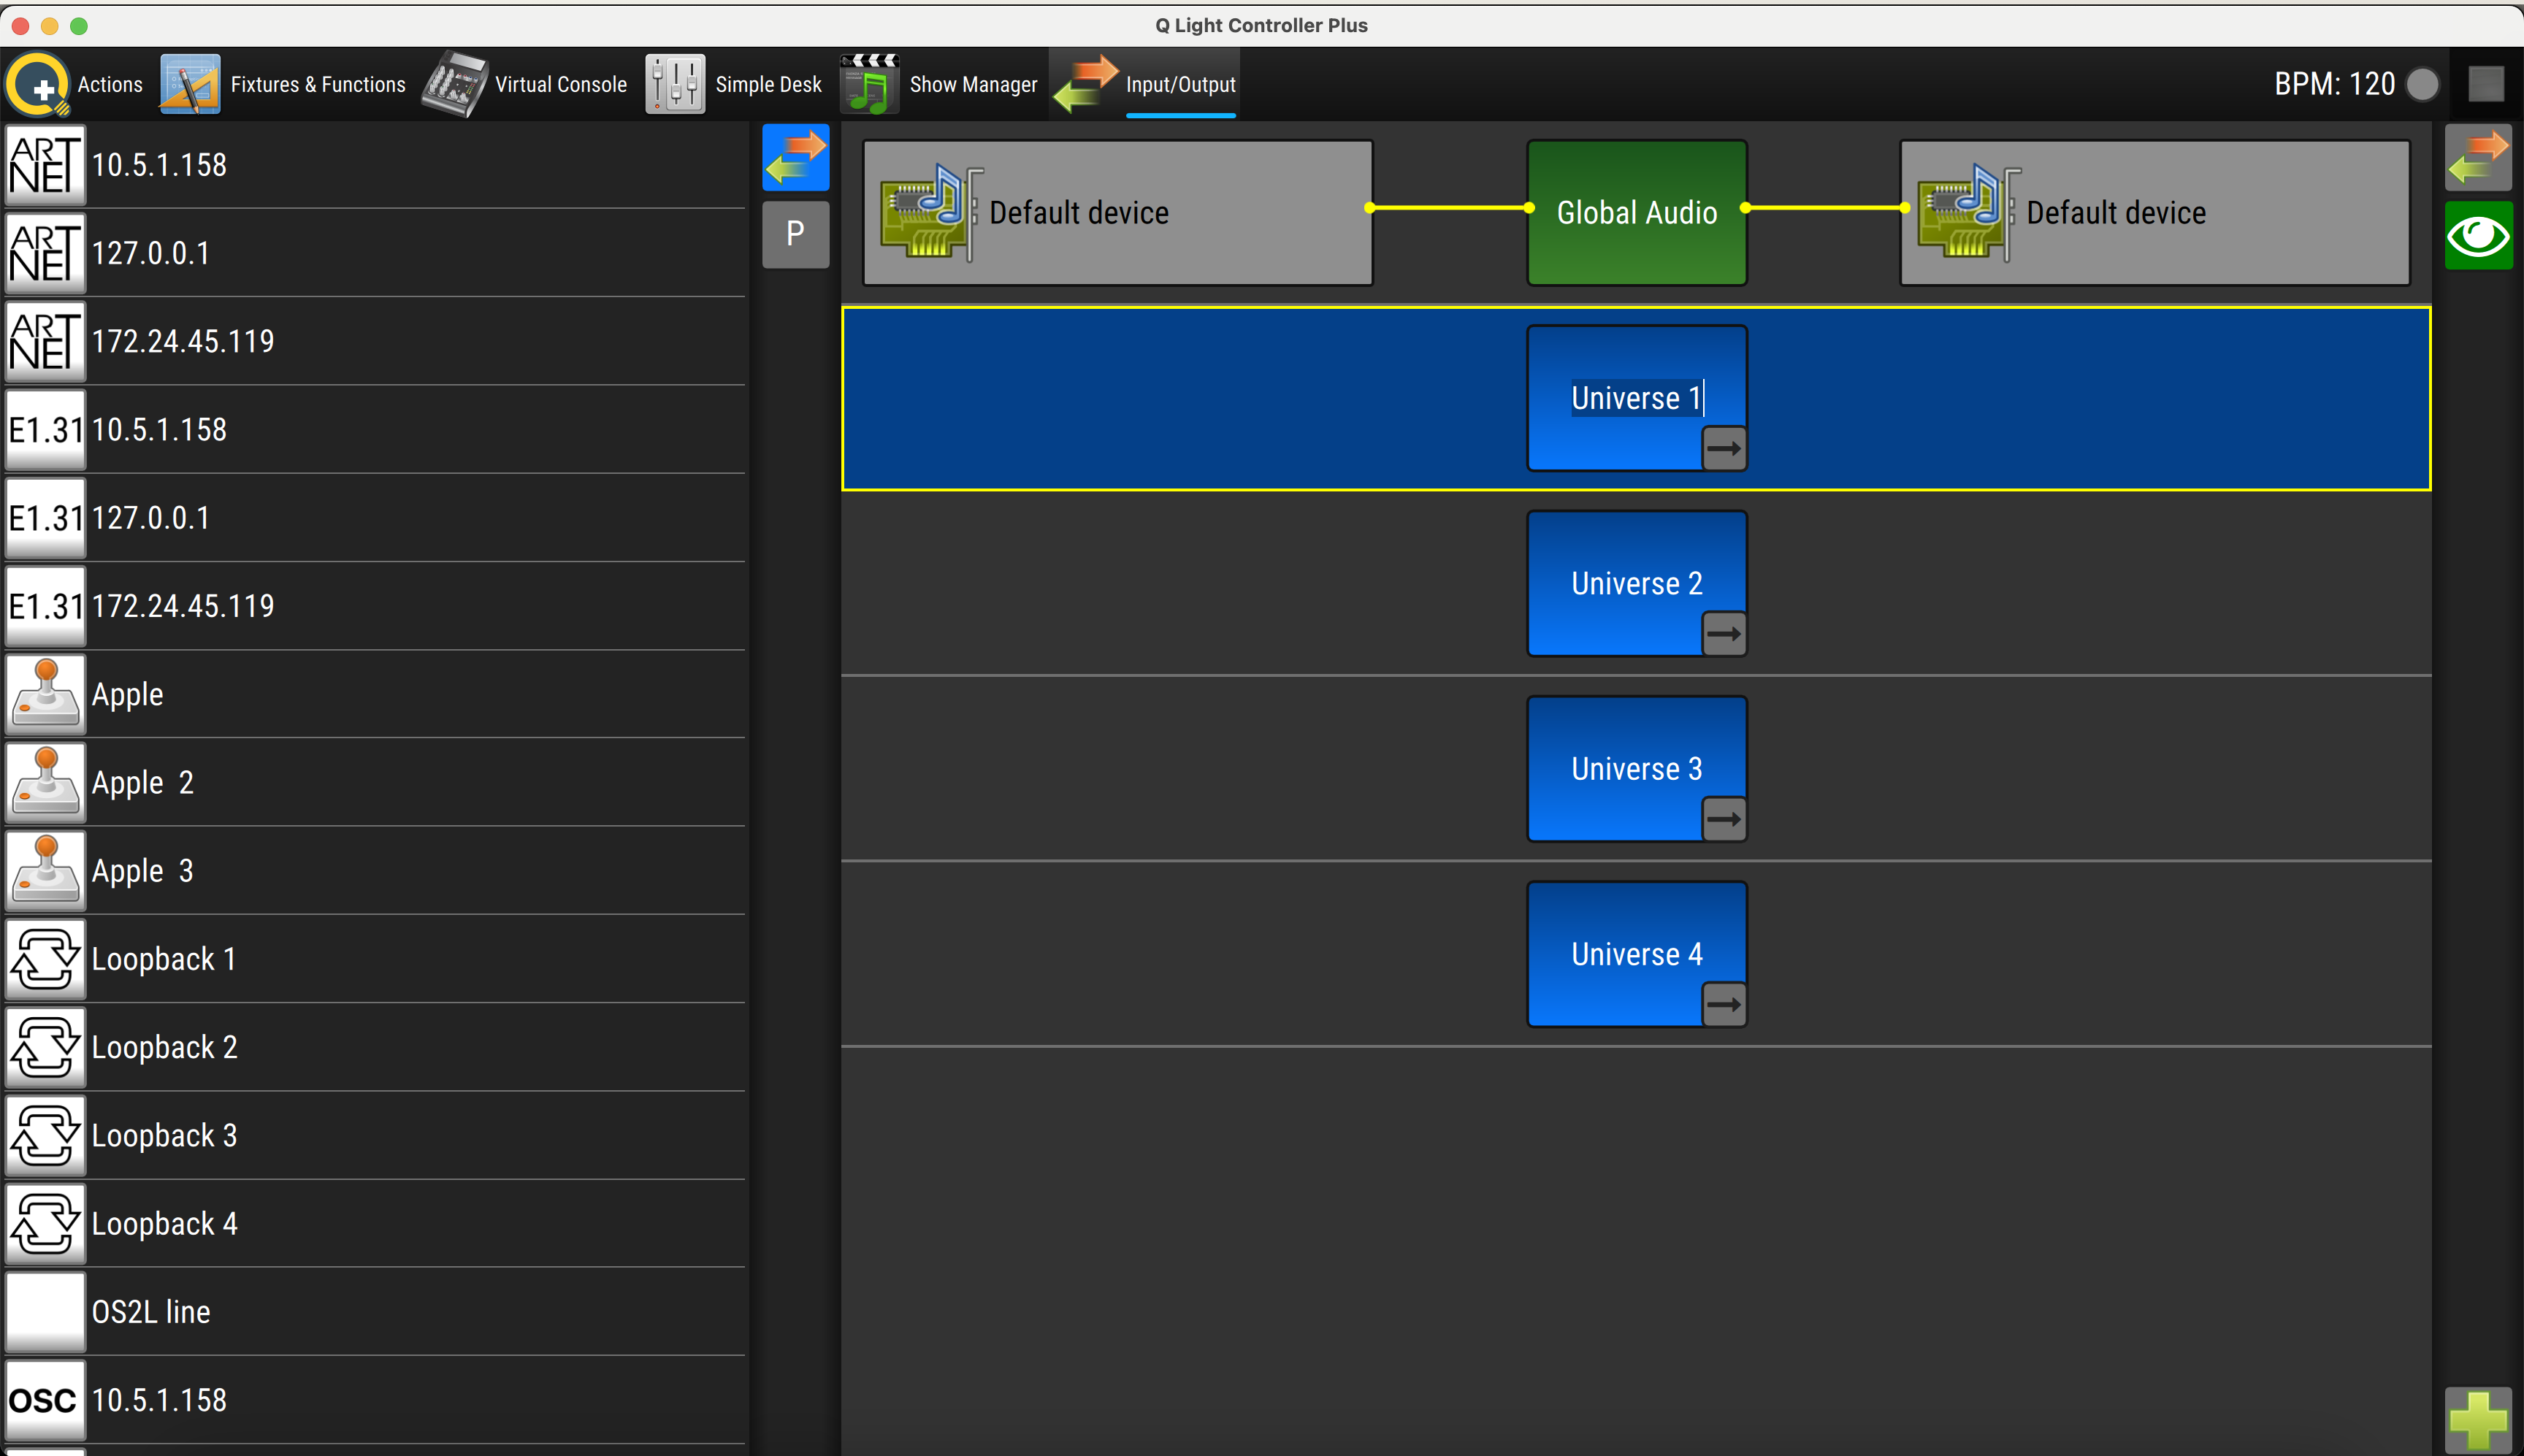Switch to Fixtures & Functions tab
This screenshot has height=1456, width=2524.
283,84
